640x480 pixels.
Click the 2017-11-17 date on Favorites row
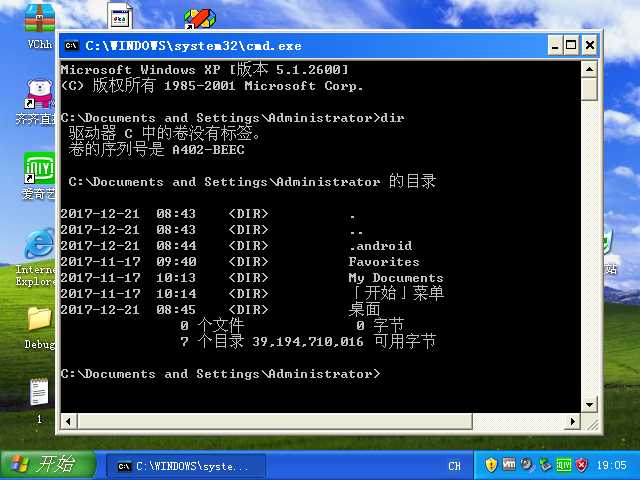coord(100,262)
